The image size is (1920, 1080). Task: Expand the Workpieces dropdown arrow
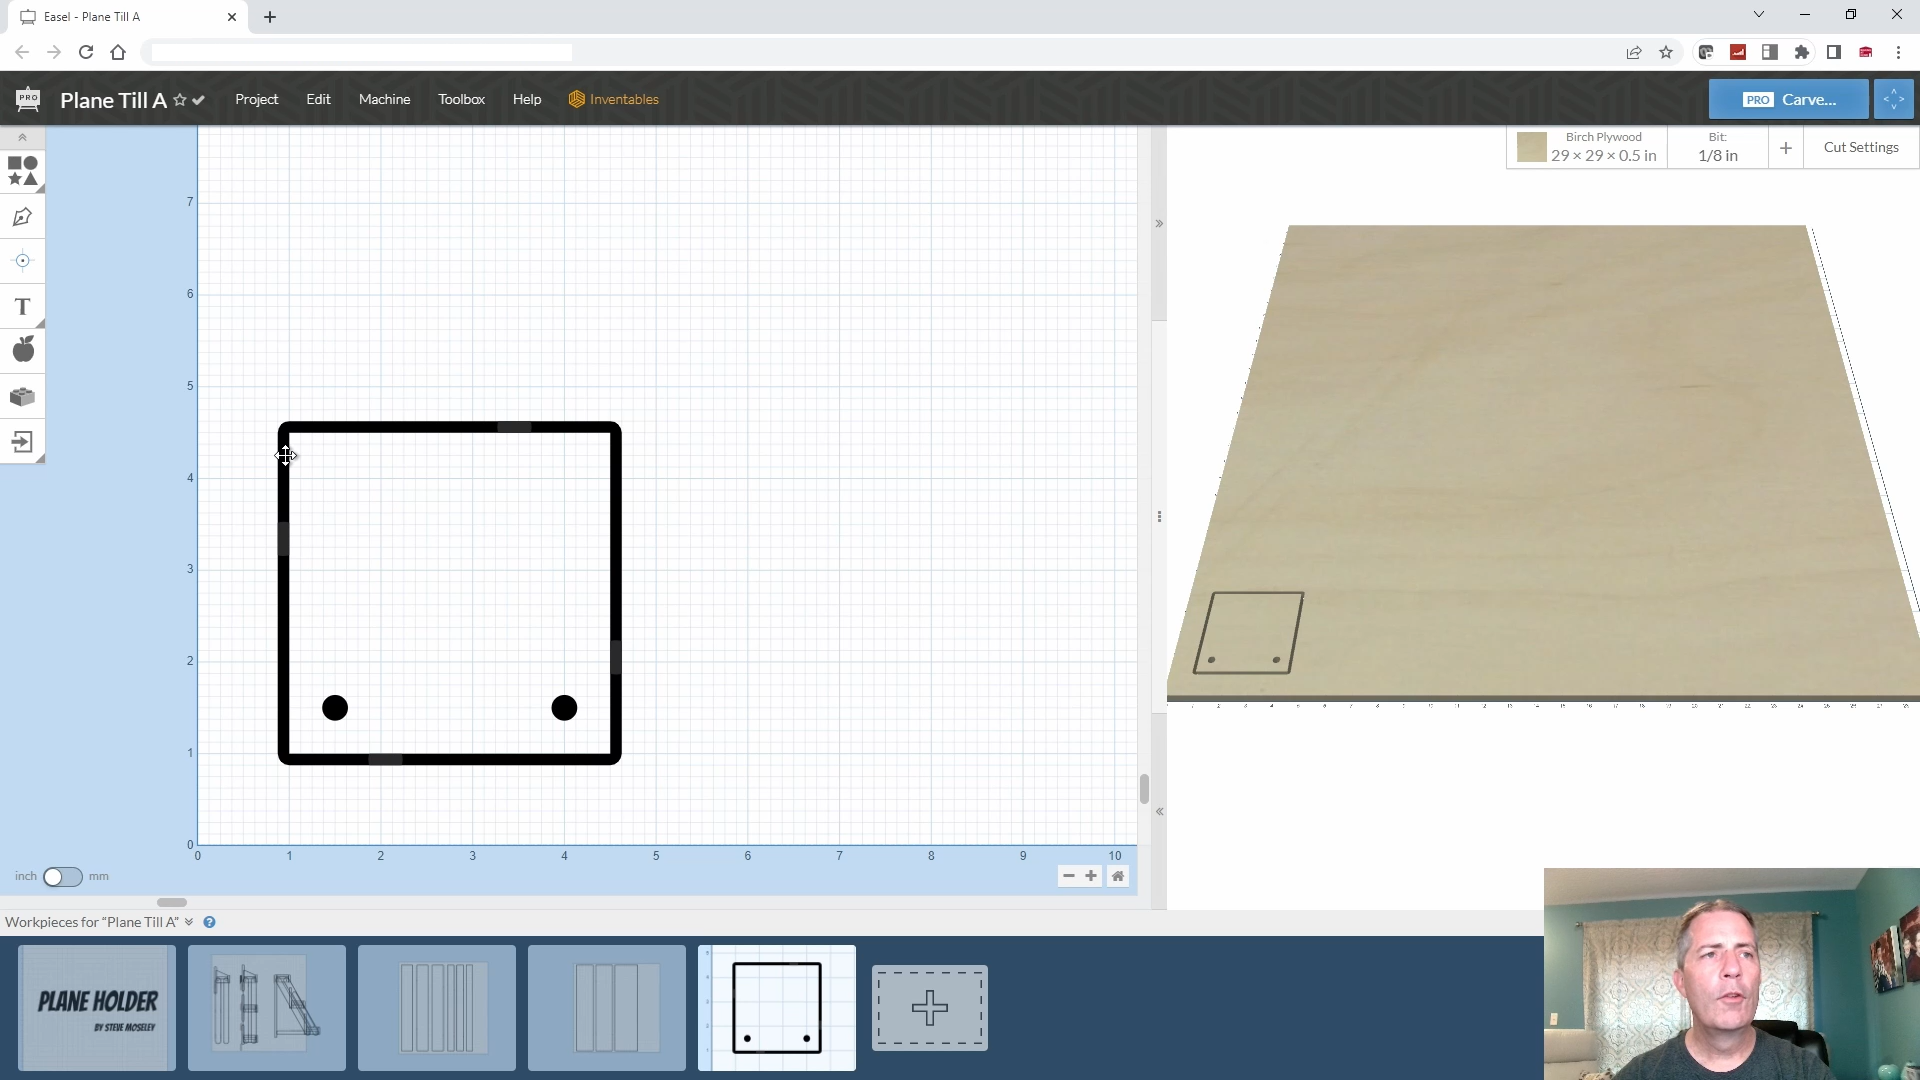pyautogui.click(x=189, y=922)
